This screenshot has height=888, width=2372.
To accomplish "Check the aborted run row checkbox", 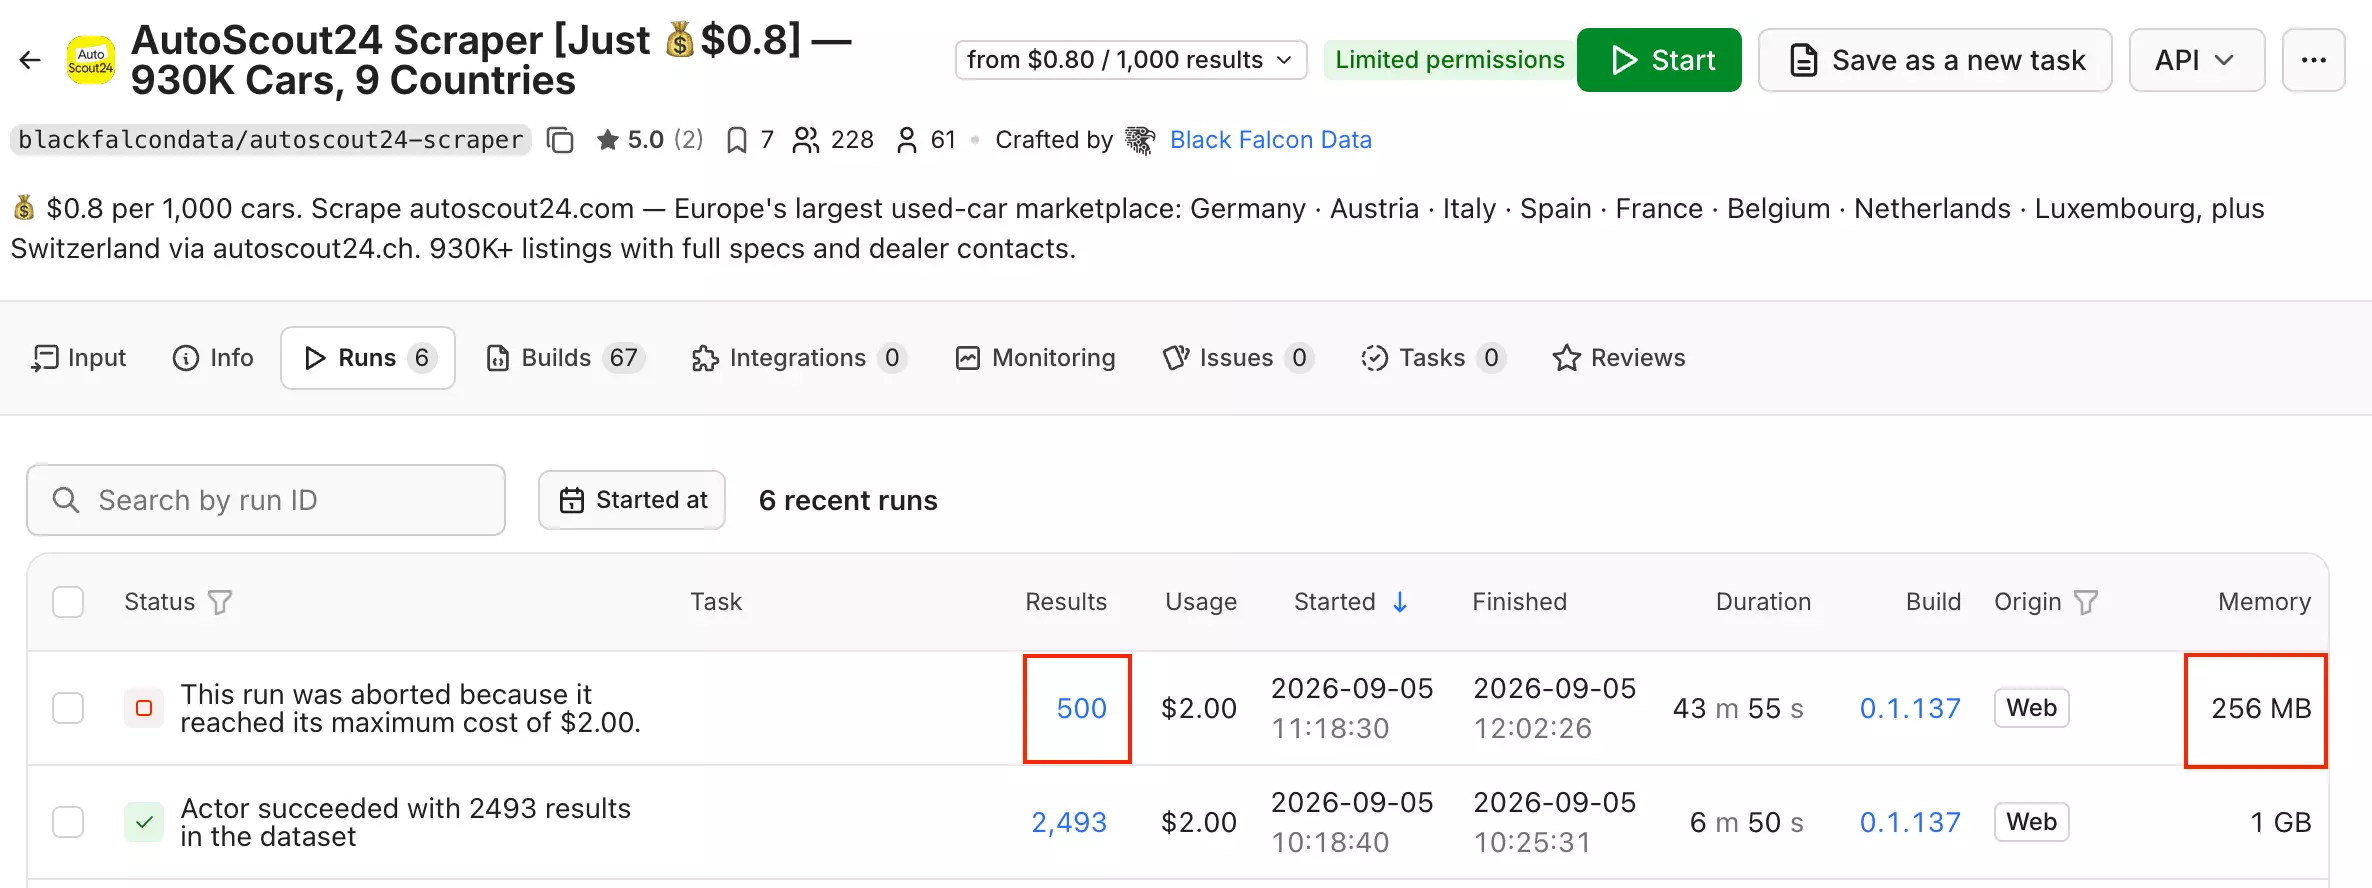I will (x=68, y=708).
